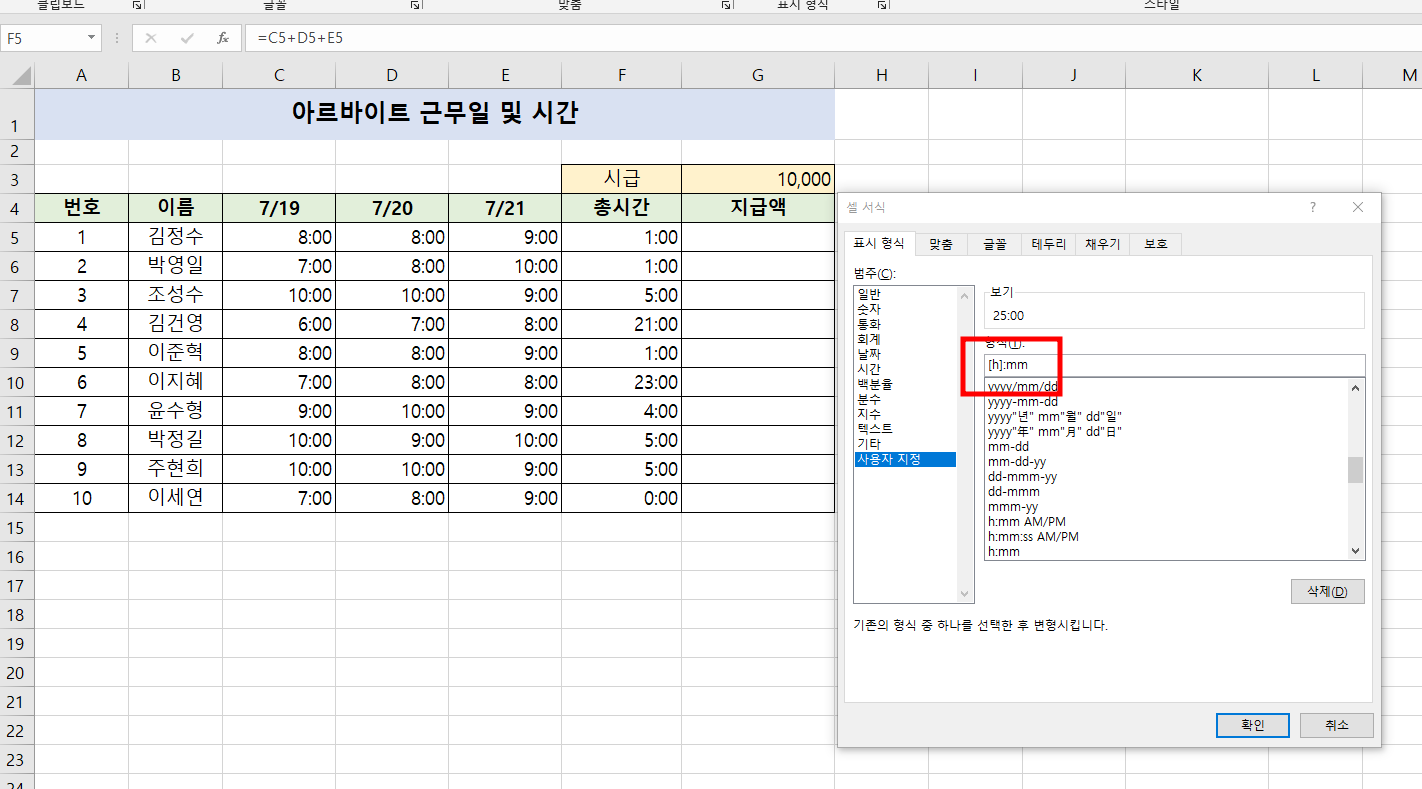The height and width of the screenshot is (789, 1422).
Task: Click the title cell 아르바이트 근무일 및 시간
Action: [x=435, y=113]
